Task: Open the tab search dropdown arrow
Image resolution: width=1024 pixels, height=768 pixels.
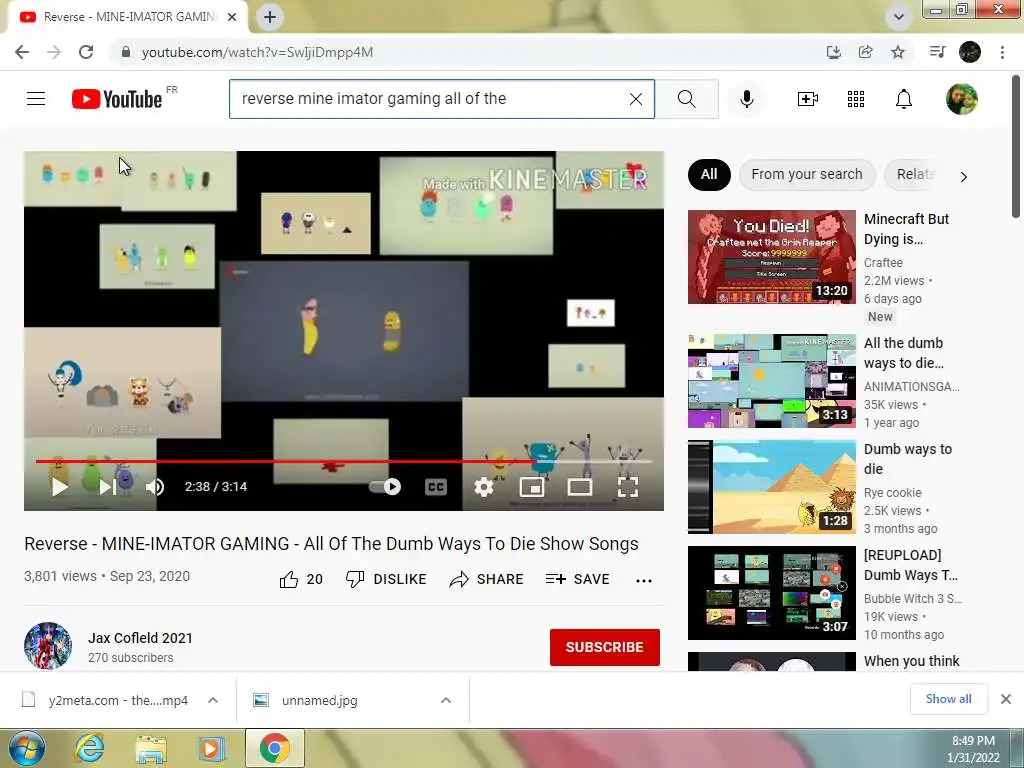Action: (899, 17)
